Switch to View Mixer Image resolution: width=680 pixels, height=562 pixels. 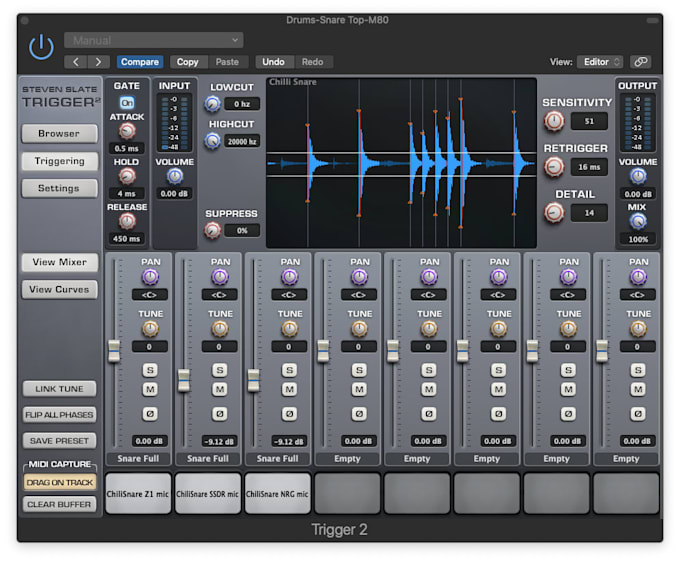[x=59, y=262]
